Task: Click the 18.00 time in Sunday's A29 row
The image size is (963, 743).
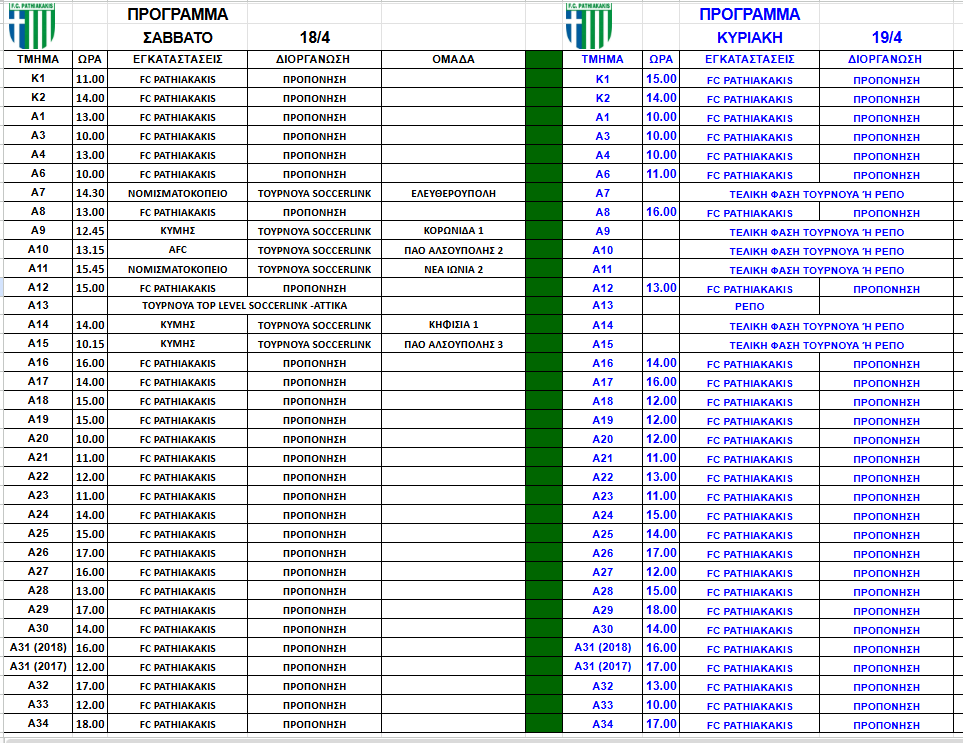Action: click(661, 610)
